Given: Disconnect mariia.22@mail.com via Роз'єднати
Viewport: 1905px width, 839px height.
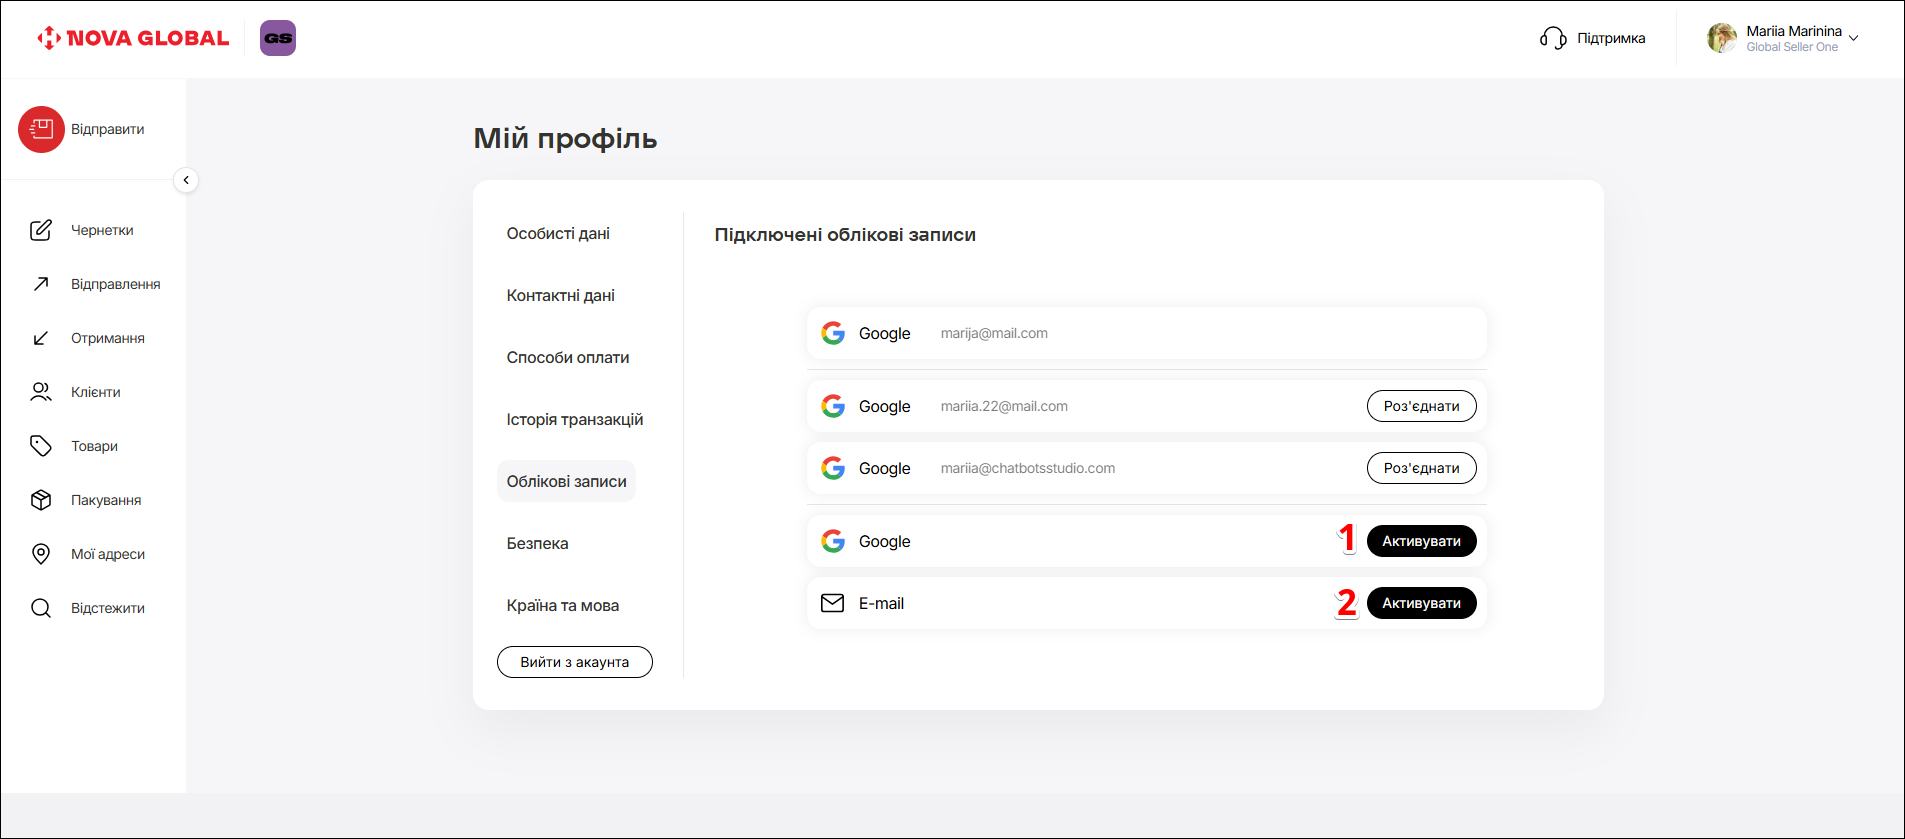Looking at the screenshot, I should tap(1421, 406).
